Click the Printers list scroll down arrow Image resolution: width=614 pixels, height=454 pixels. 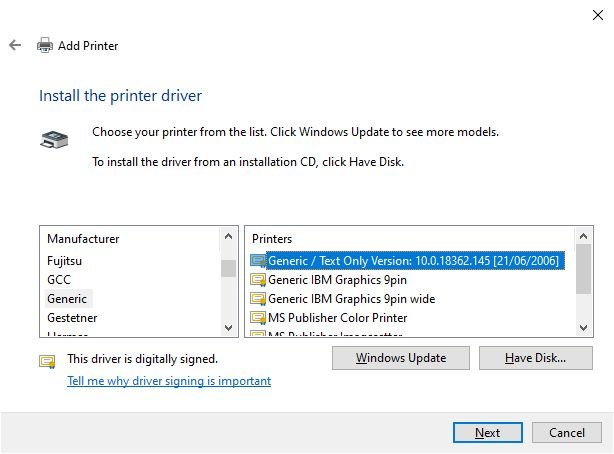(583, 327)
